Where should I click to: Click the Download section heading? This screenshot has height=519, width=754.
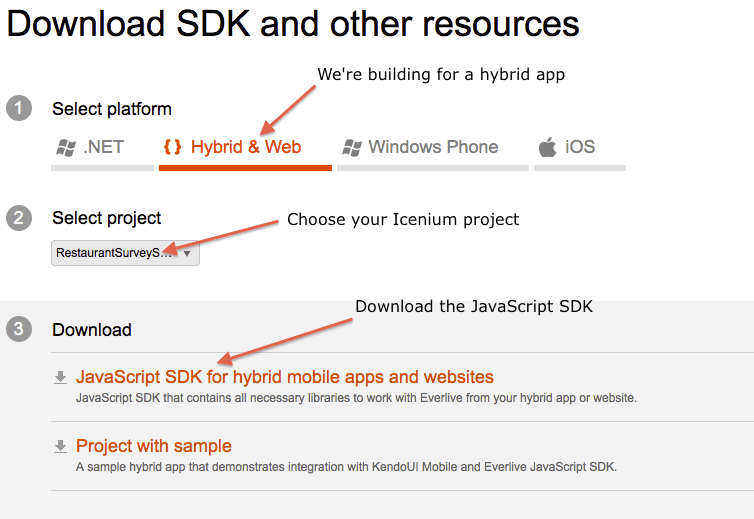click(x=92, y=330)
